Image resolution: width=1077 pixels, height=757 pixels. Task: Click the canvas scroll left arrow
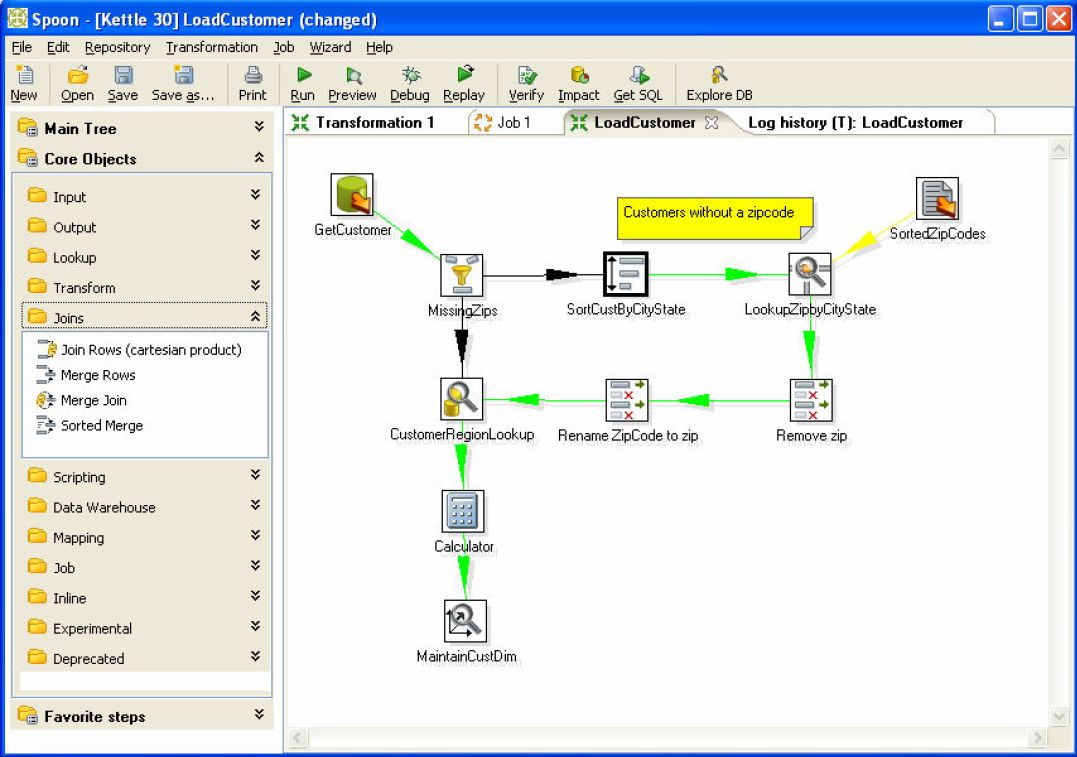[x=298, y=738]
